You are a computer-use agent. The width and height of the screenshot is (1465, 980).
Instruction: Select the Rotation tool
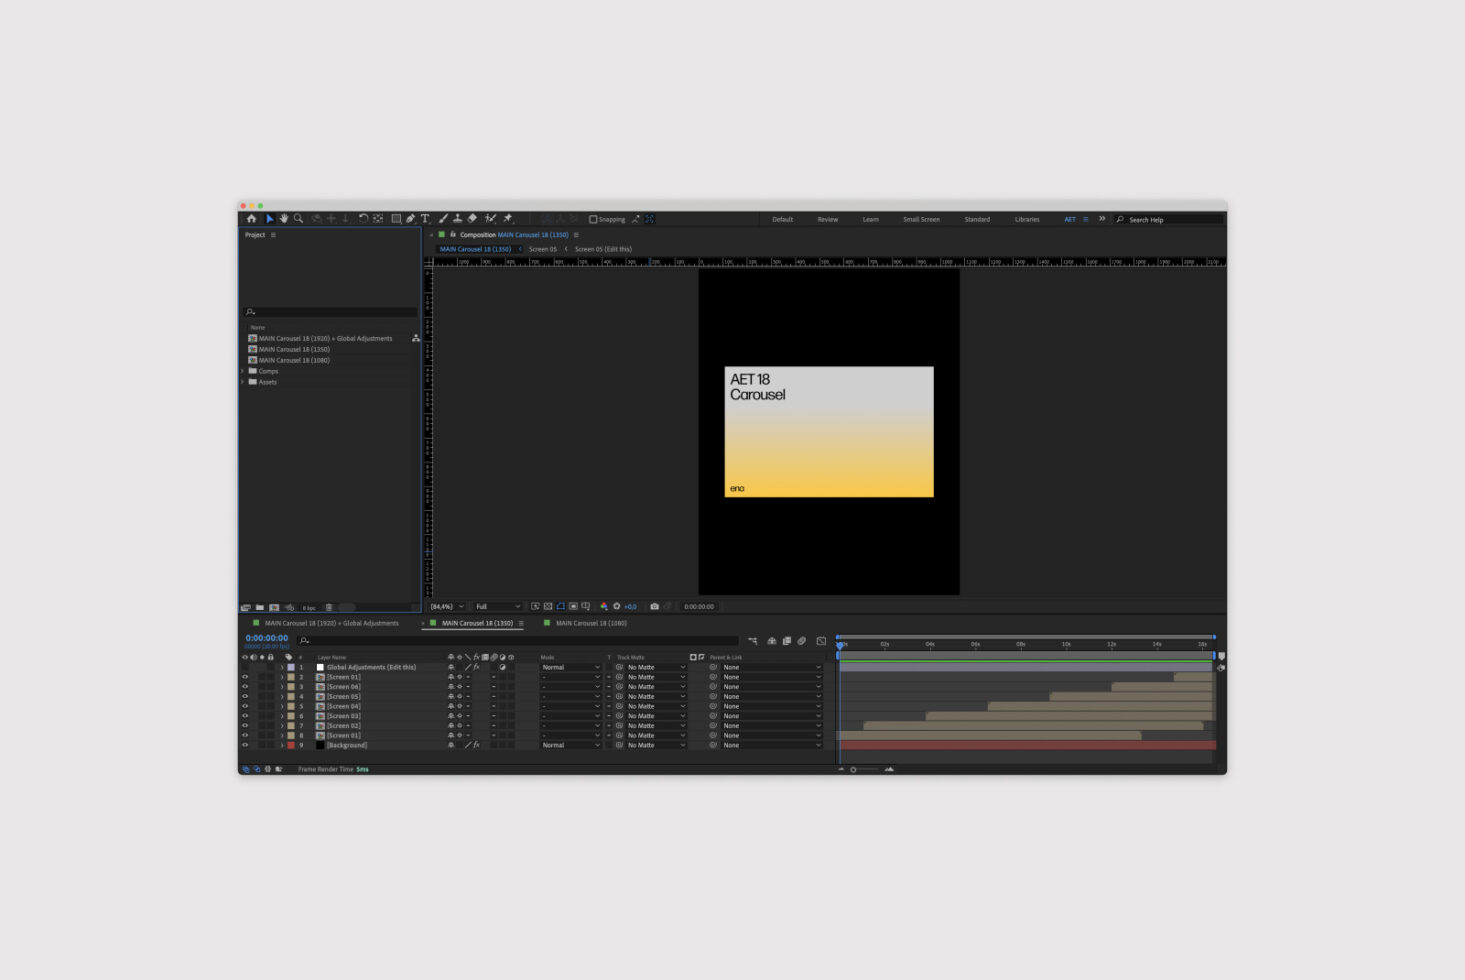tap(363, 219)
